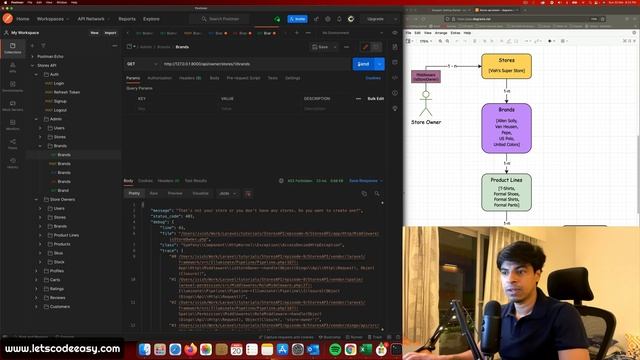Viewport: 640px width, 360px height.
Task: Open the APIs sidebar panel
Action: pos(13,67)
